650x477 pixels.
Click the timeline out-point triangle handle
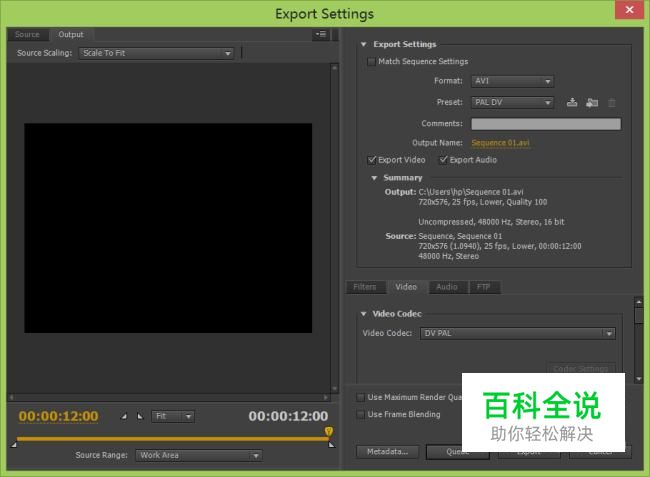pos(332,445)
